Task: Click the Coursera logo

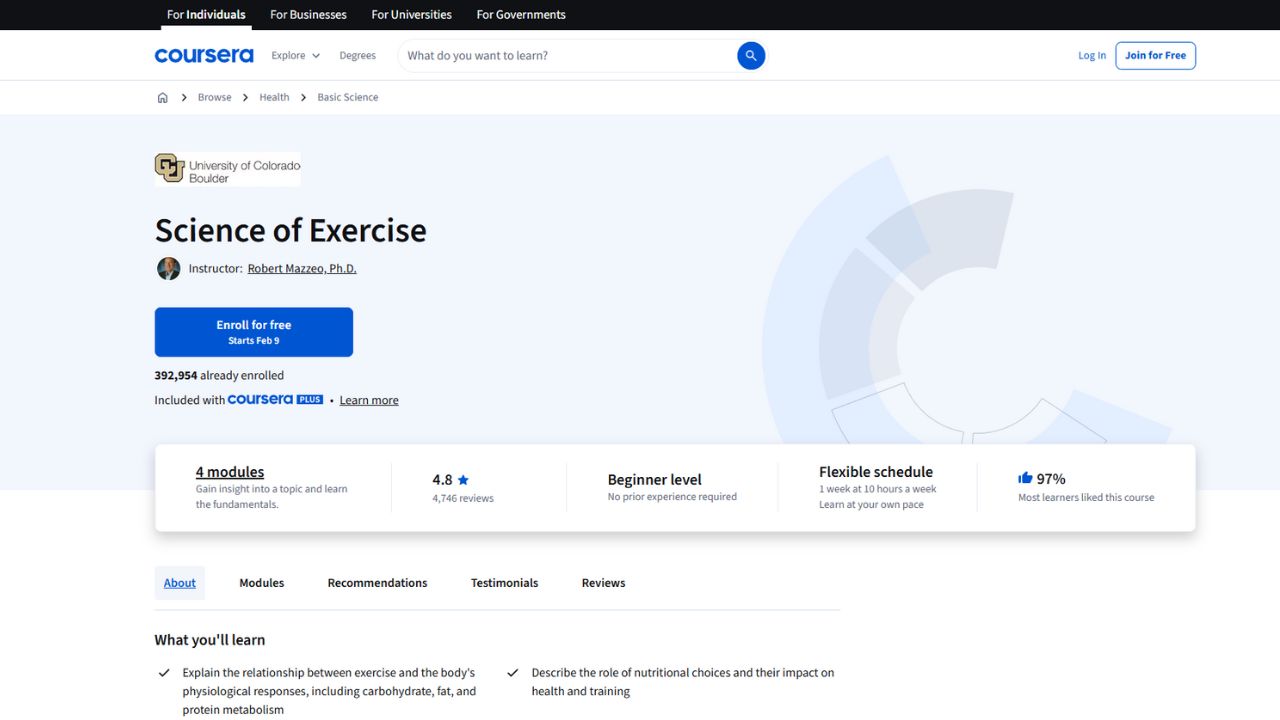Action: point(204,55)
